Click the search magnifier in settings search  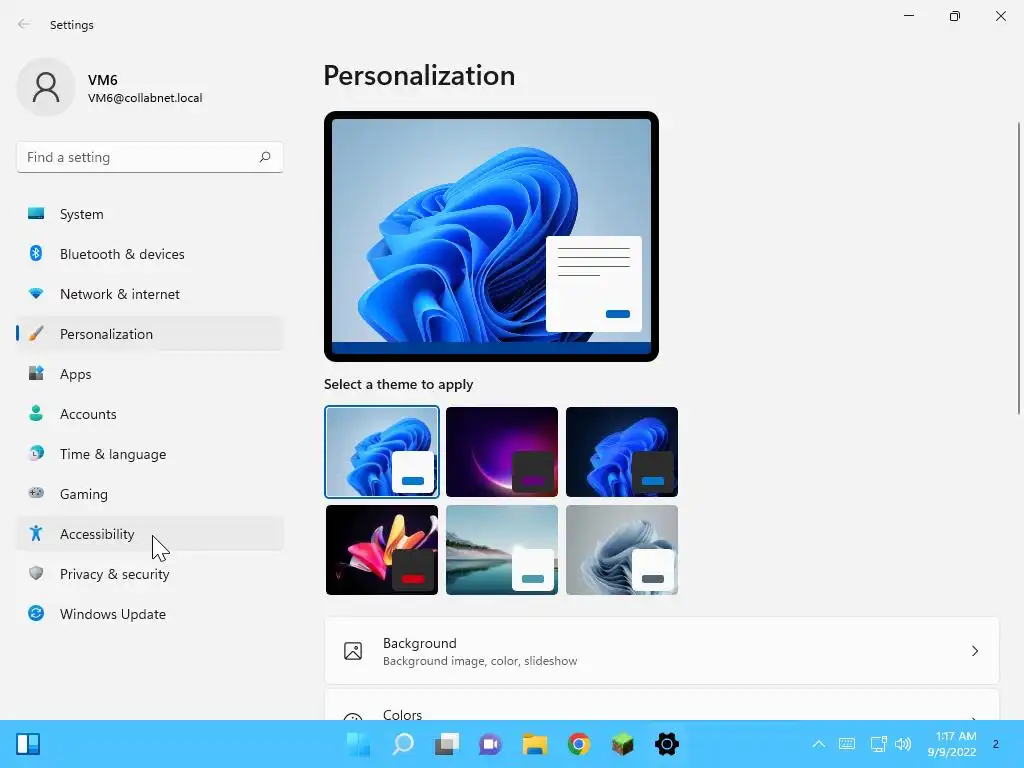coord(264,157)
